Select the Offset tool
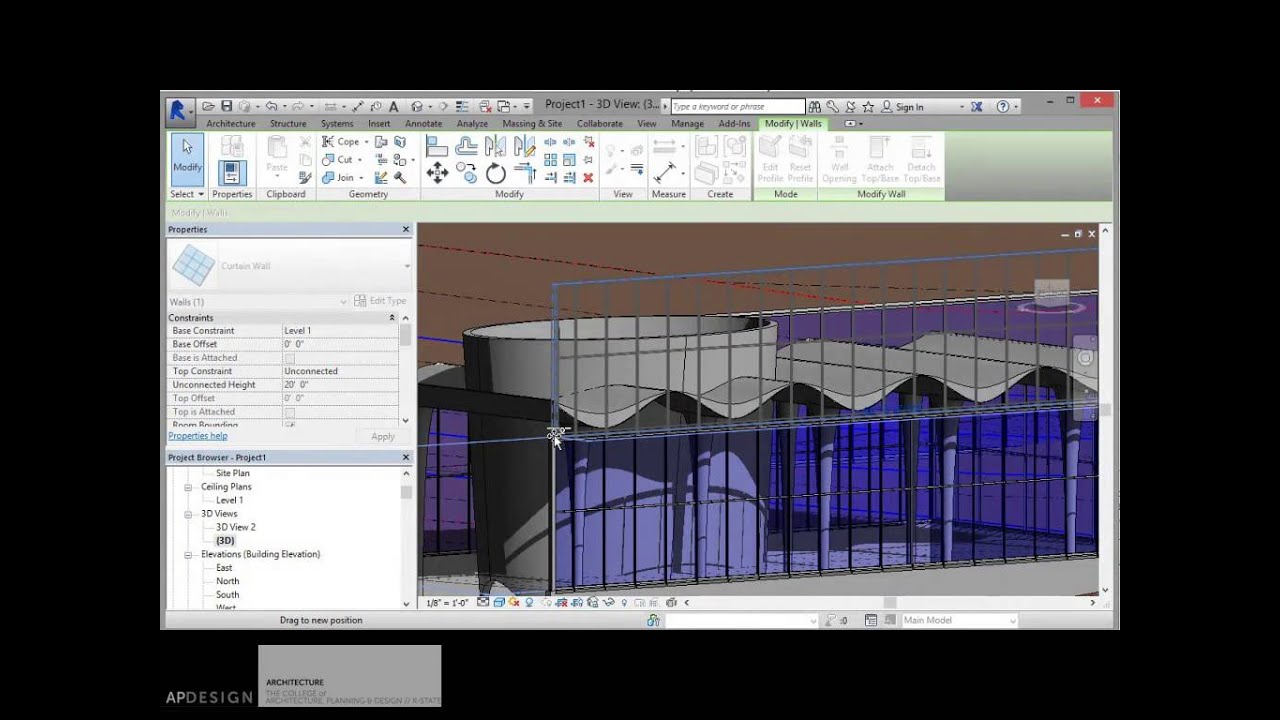Viewport: 1280px width, 720px height. click(466, 146)
